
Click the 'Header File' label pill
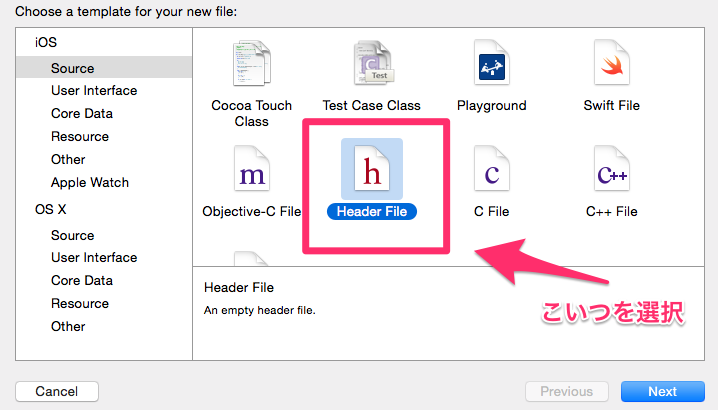pyautogui.click(x=372, y=212)
